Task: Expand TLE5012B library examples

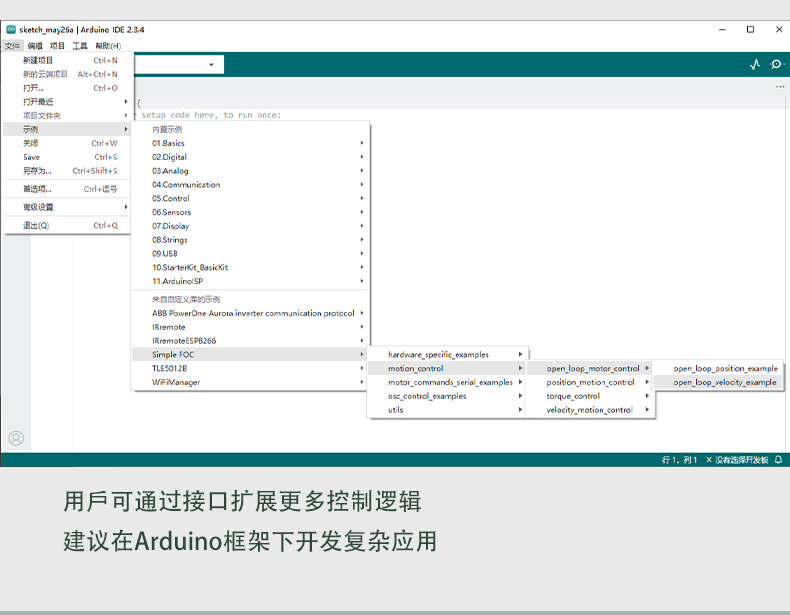Action: (x=250, y=368)
